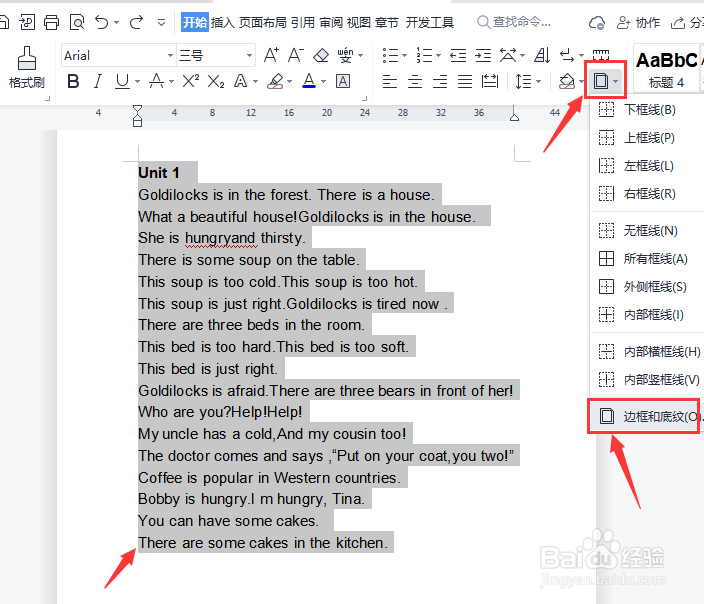Expand the highlight color dropdown arrow
704x604 pixels.
coord(290,82)
